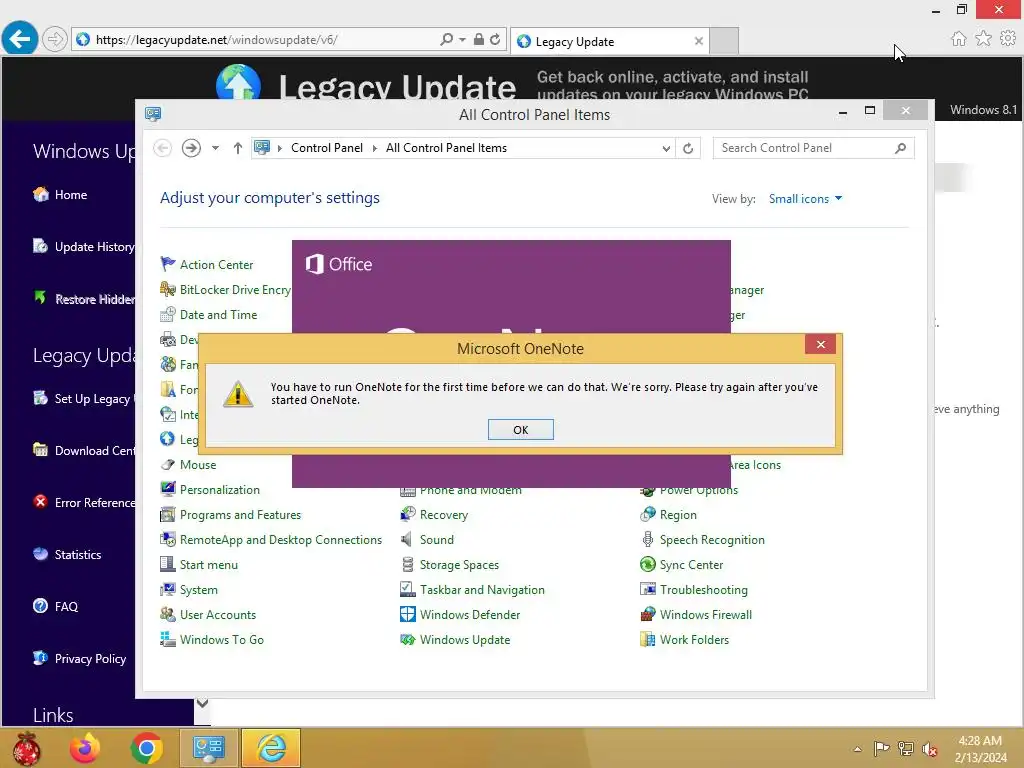This screenshot has width=1024, height=768.
Task: Open the Troubleshooting link
Action: click(x=703, y=590)
